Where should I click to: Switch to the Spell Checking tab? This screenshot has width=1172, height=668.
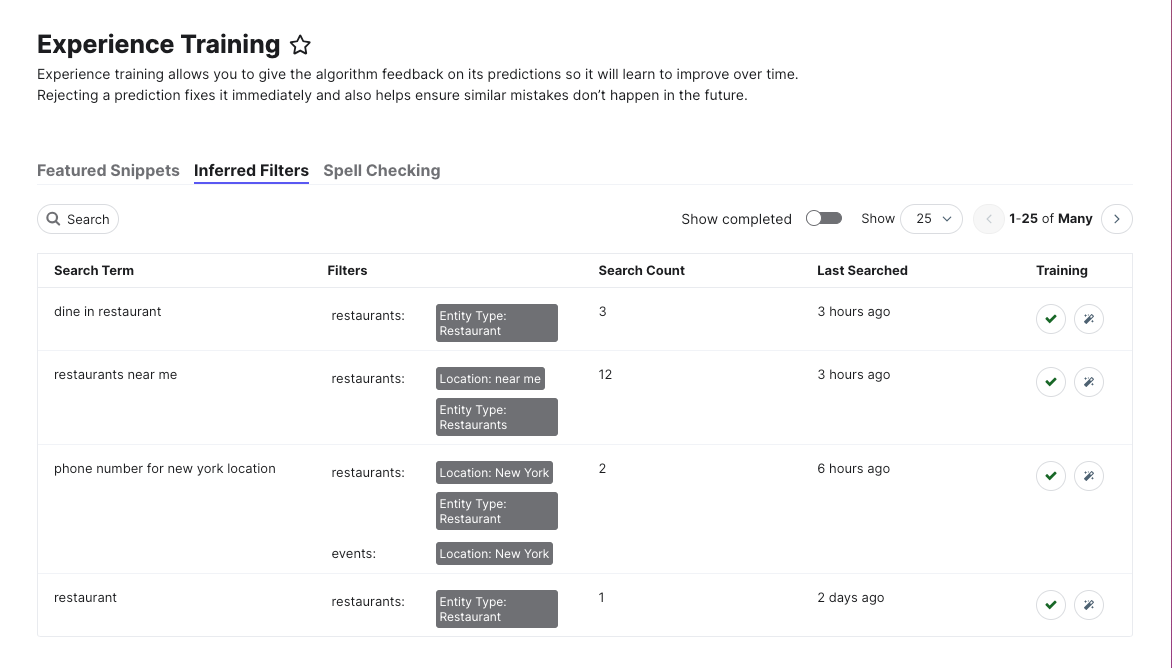(x=382, y=170)
